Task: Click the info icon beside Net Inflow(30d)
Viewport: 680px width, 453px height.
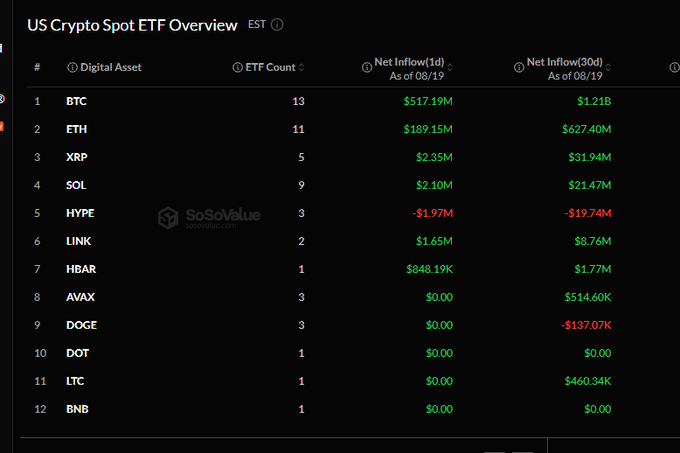Action: (x=519, y=68)
